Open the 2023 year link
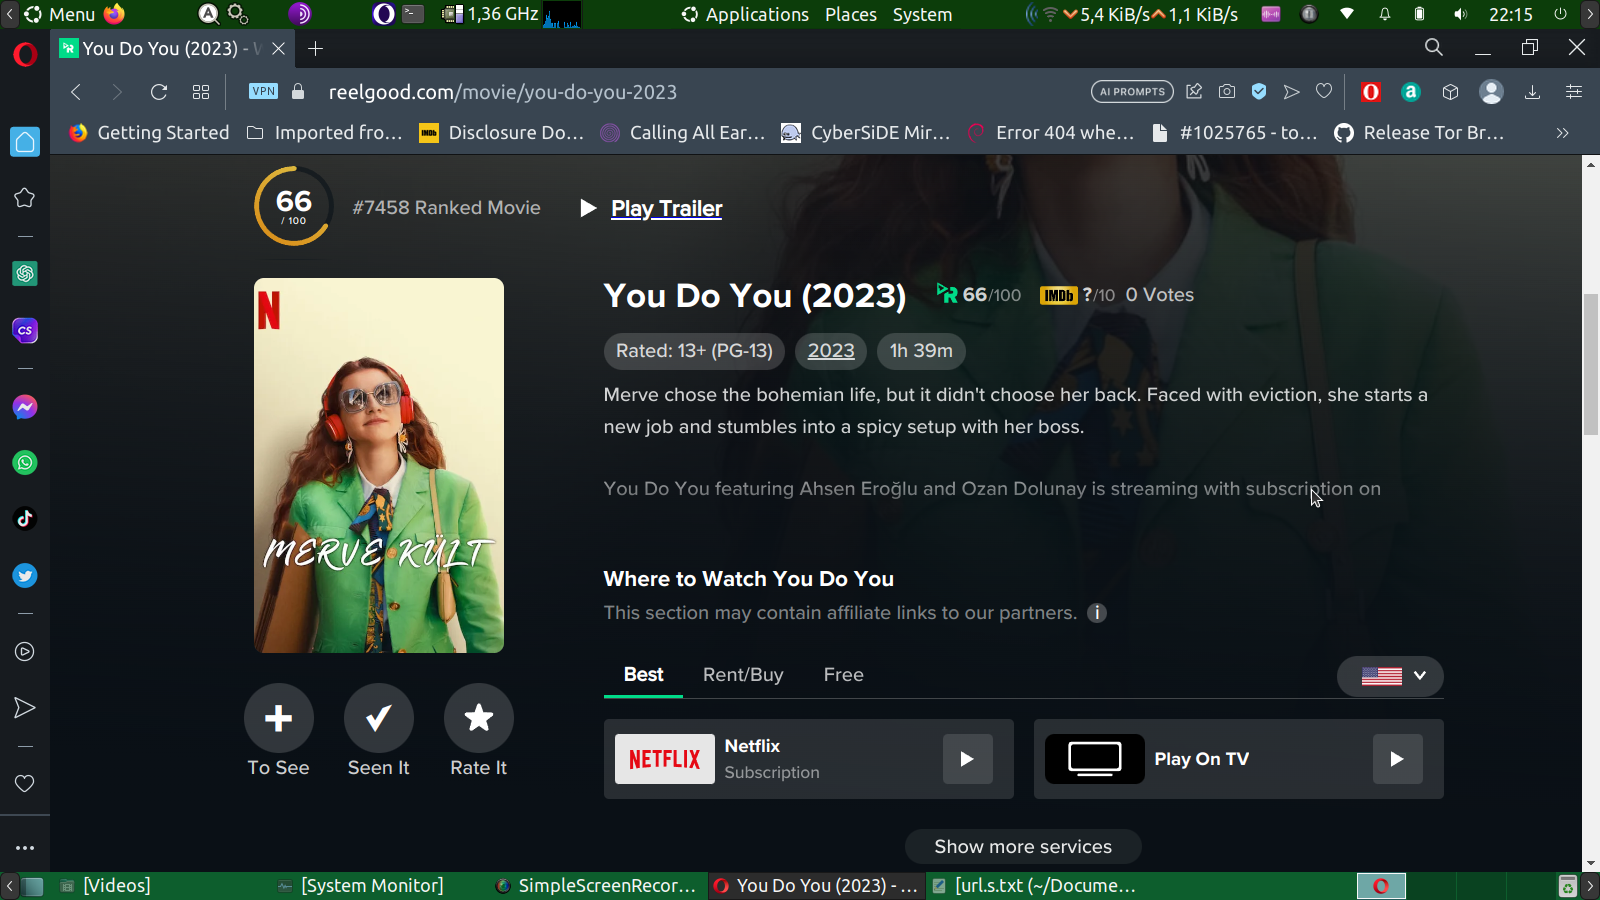 831,351
